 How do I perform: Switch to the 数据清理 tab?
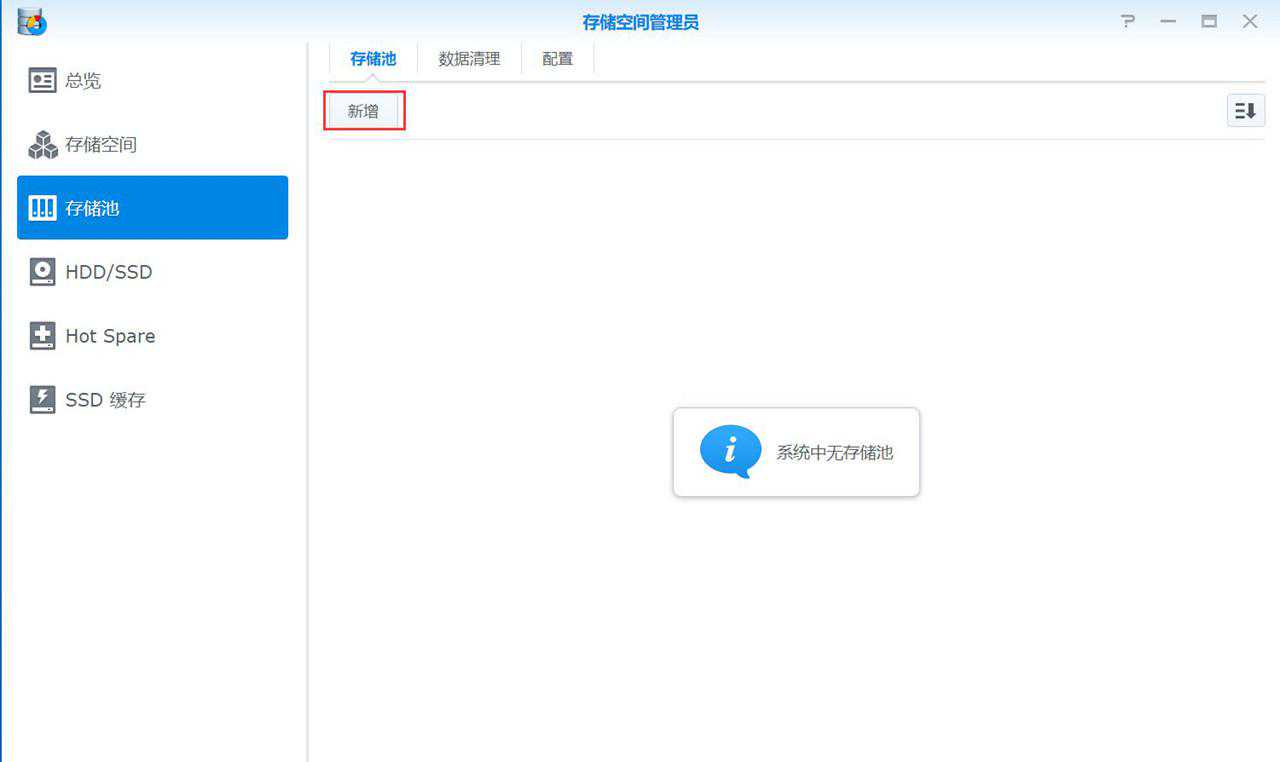pyautogui.click(x=469, y=59)
